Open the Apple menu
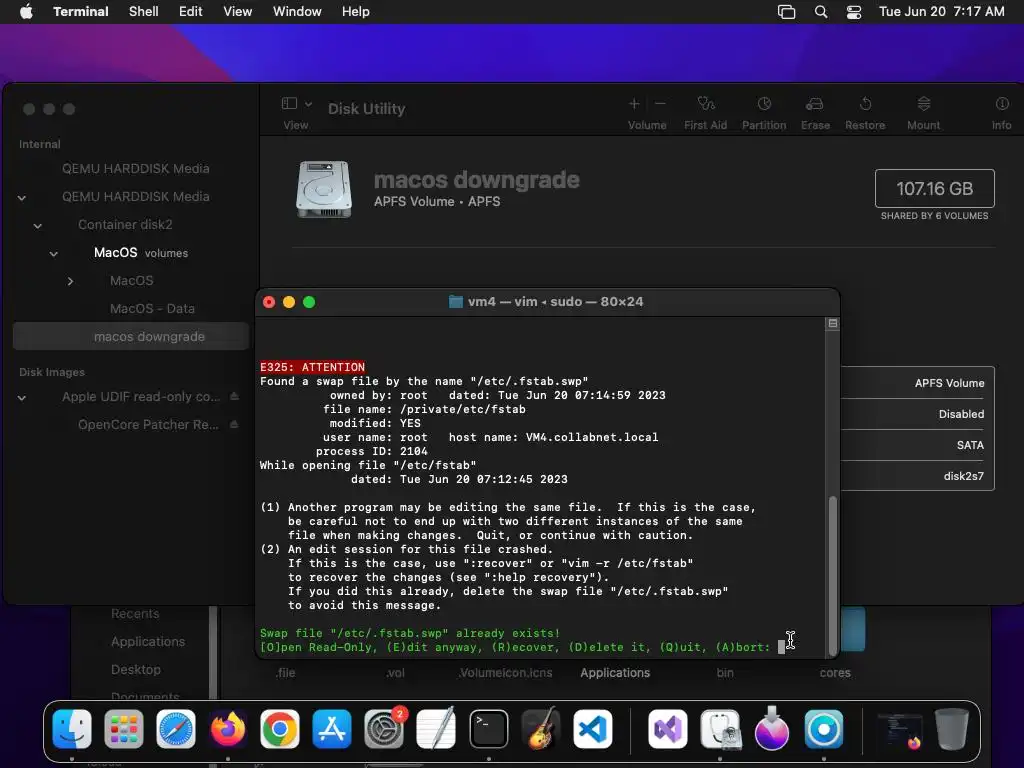The width and height of the screenshot is (1024, 768). click(x=26, y=12)
